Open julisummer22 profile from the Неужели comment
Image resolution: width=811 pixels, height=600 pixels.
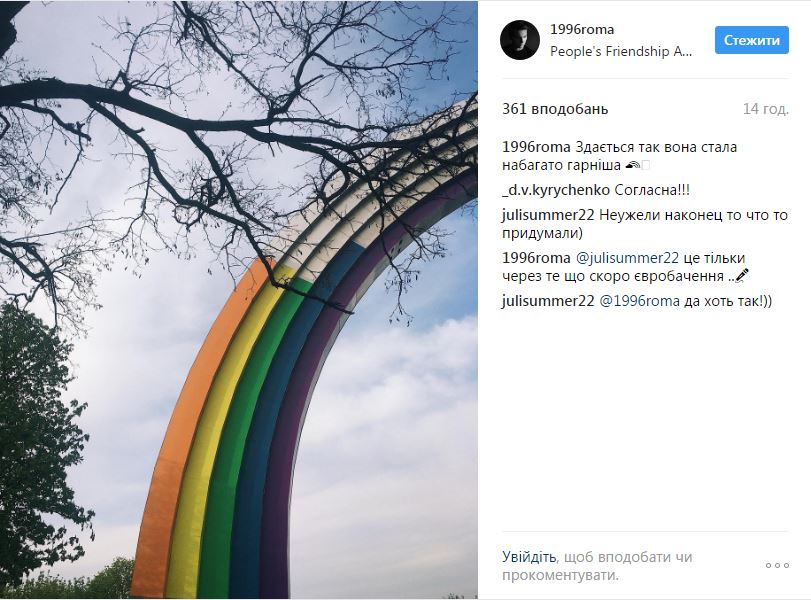coord(548,215)
